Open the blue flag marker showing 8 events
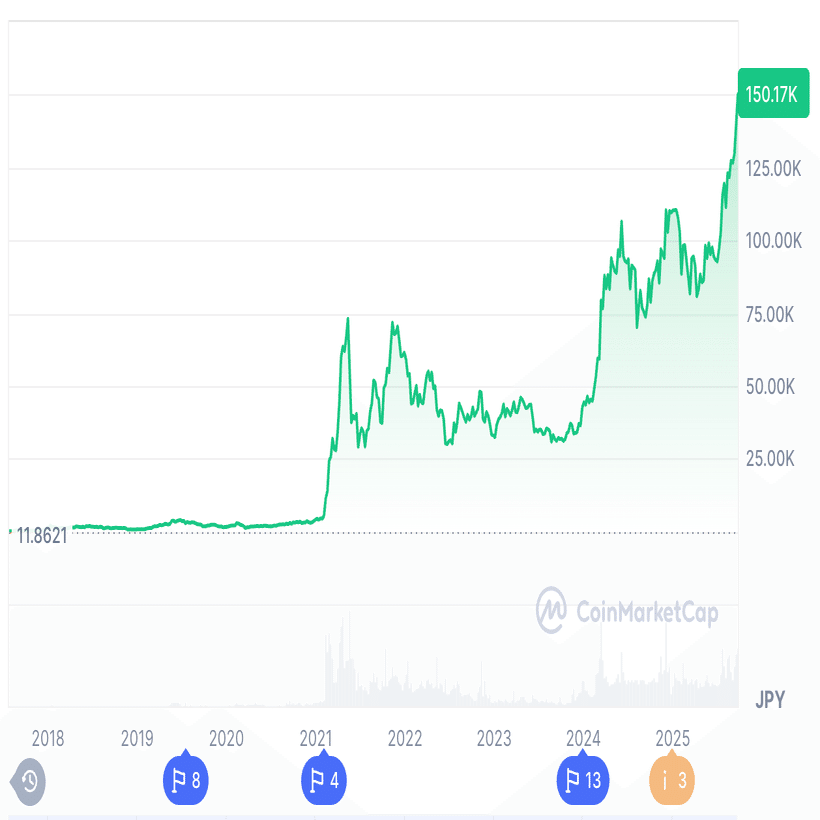This screenshot has width=820, height=820. pyautogui.click(x=186, y=780)
